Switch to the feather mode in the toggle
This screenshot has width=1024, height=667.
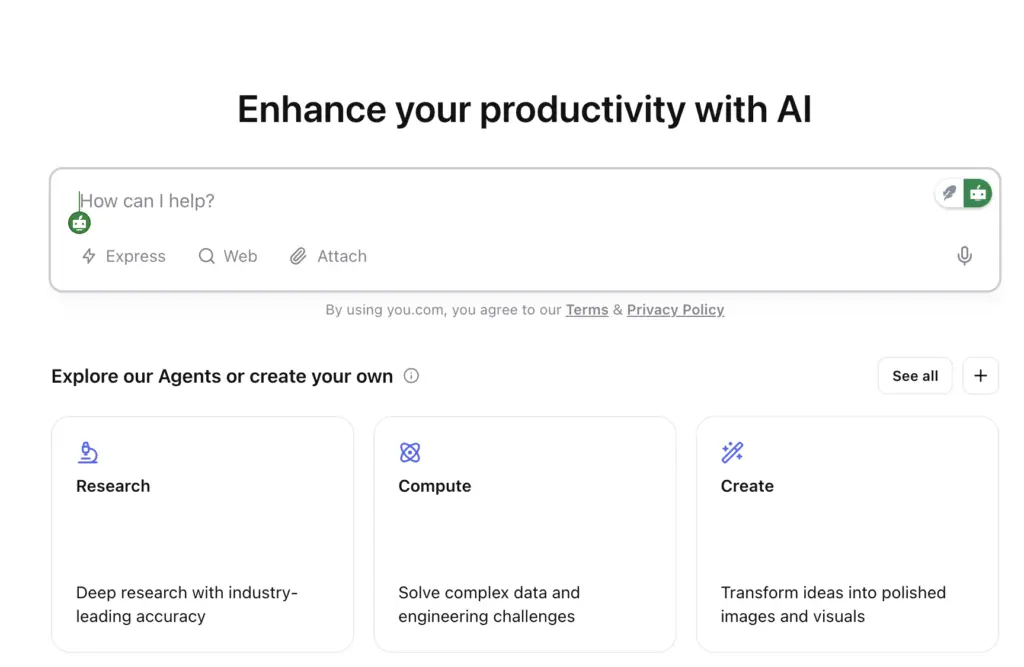pos(949,193)
